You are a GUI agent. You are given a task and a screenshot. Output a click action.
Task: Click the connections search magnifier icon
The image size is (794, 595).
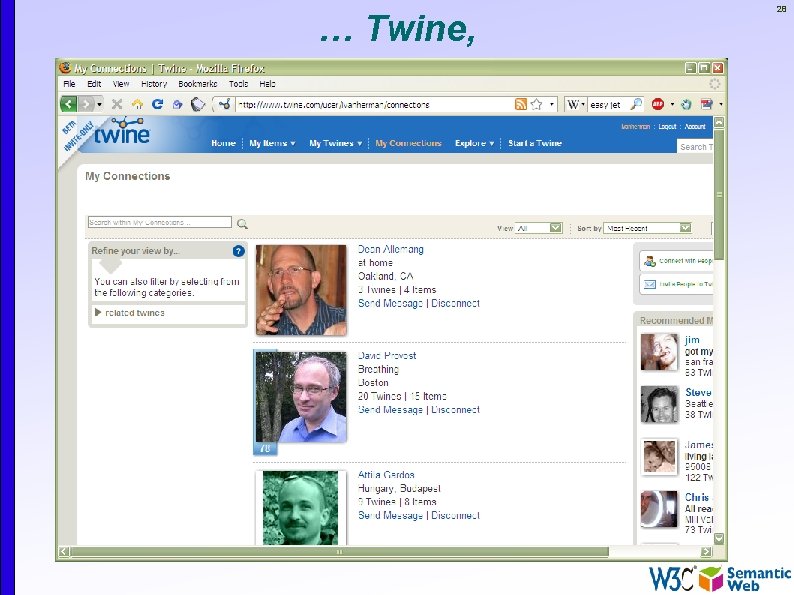pyautogui.click(x=243, y=224)
